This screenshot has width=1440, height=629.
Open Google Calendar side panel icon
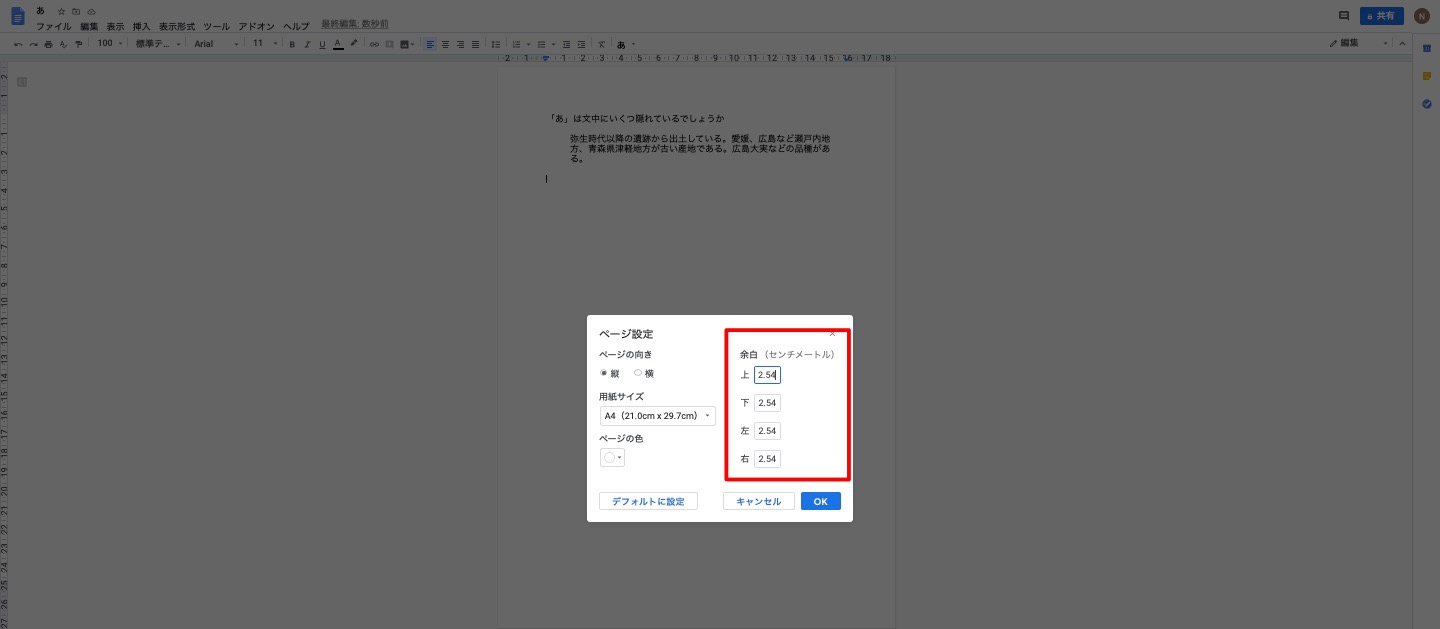[x=1427, y=48]
